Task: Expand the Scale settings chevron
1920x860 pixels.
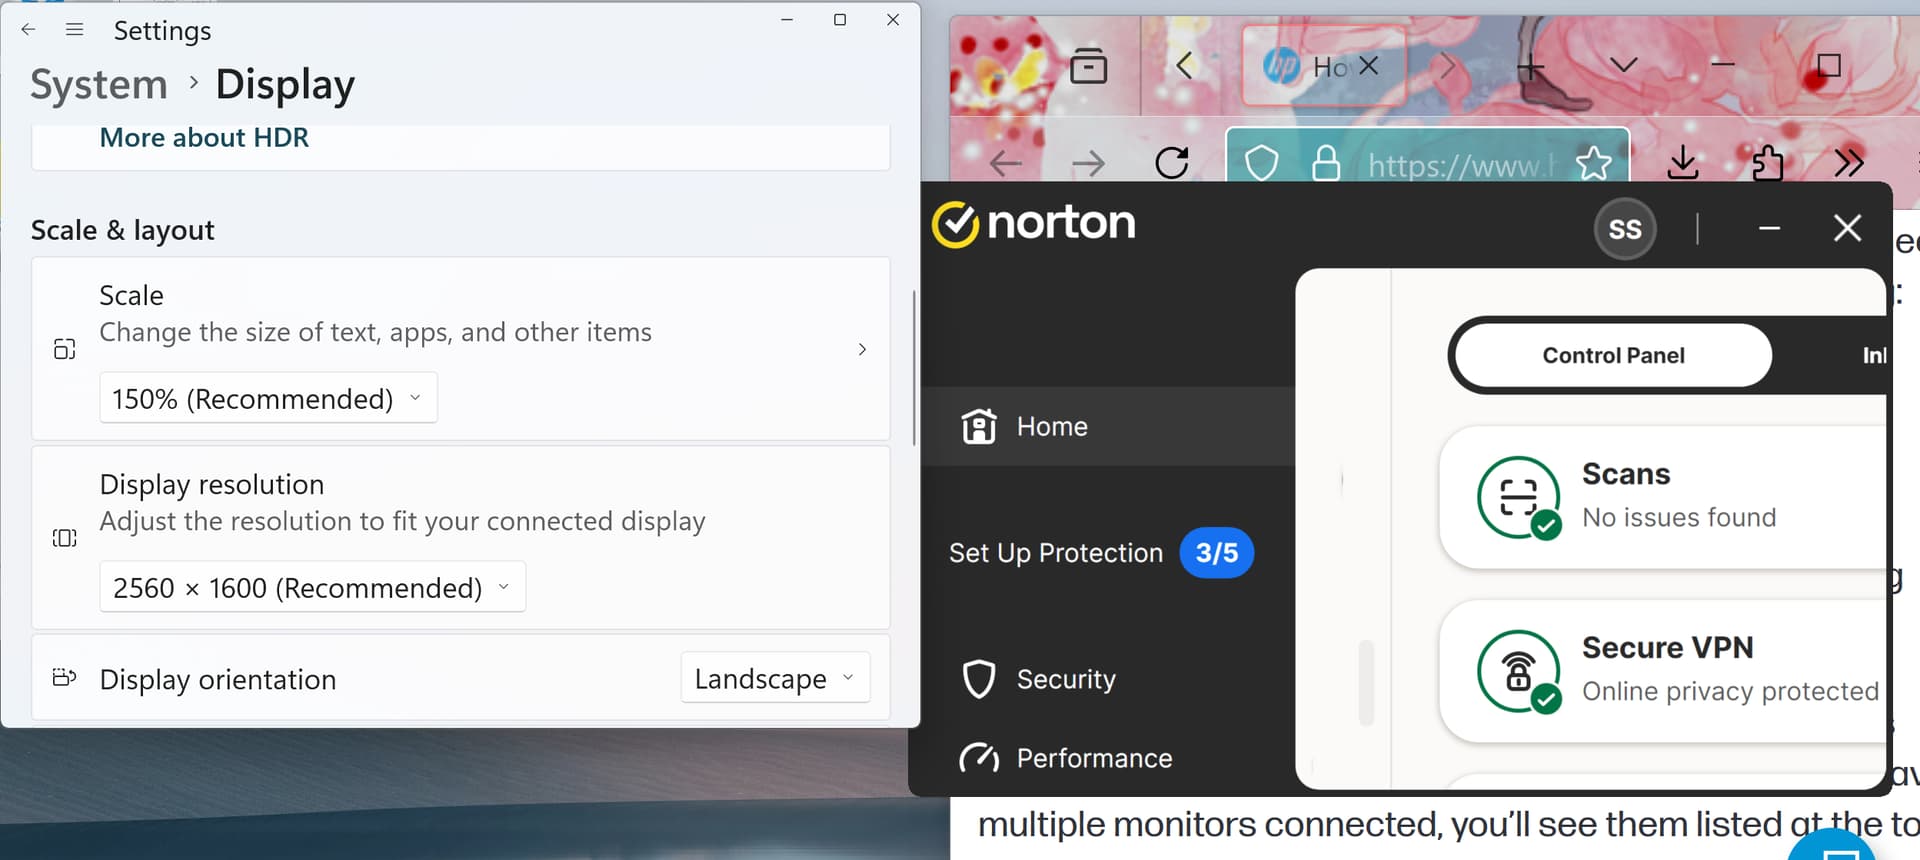Action: [862, 349]
